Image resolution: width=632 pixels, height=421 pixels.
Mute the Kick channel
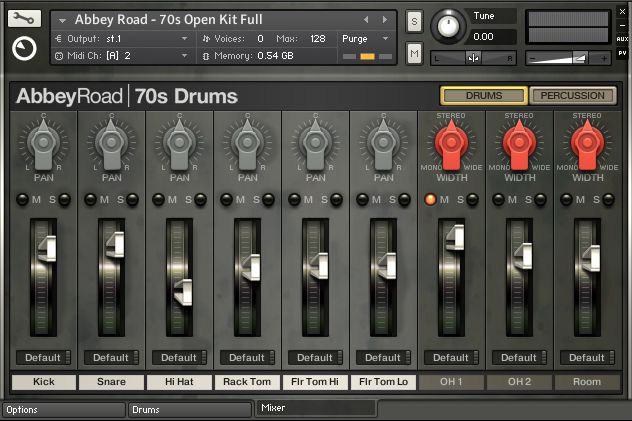coord(23,199)
